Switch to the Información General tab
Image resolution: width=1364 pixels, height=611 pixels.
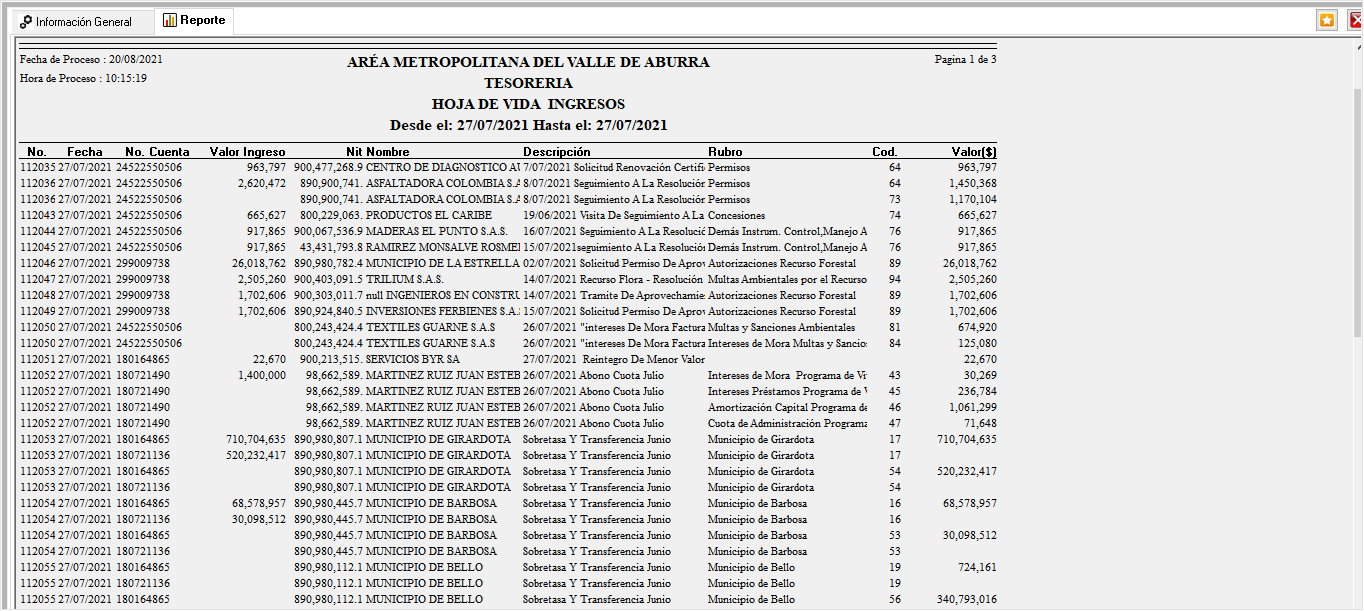(x=77, y=21)
